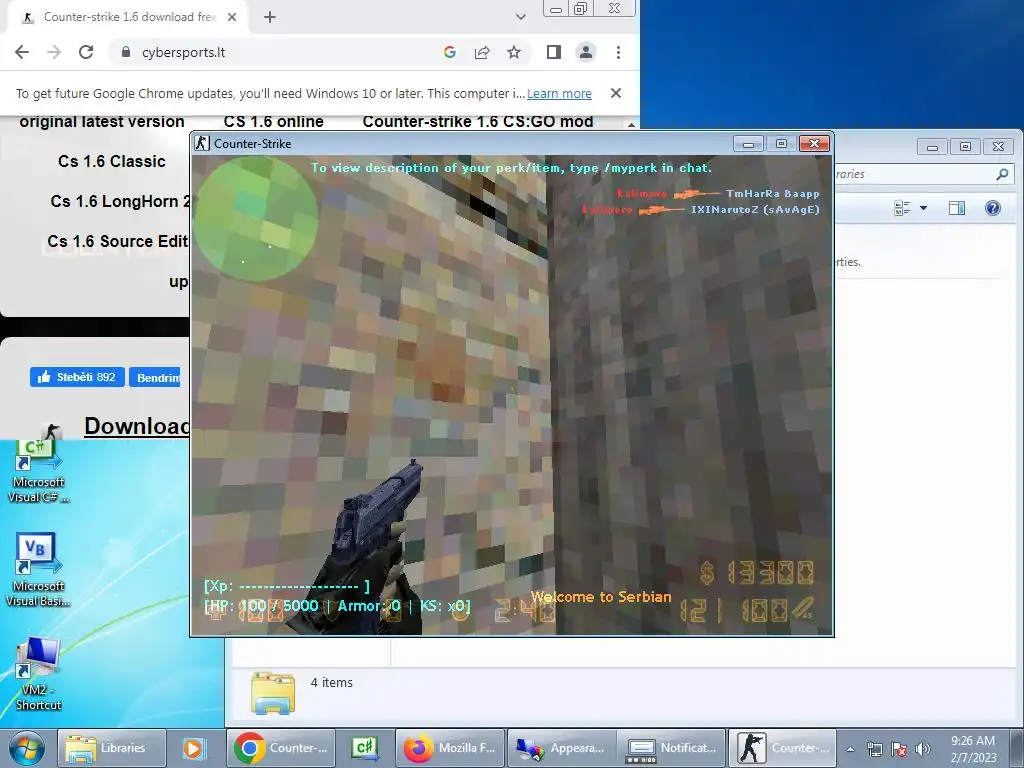
Task: Expand Chrome tab search chevron
Action: 520,17
